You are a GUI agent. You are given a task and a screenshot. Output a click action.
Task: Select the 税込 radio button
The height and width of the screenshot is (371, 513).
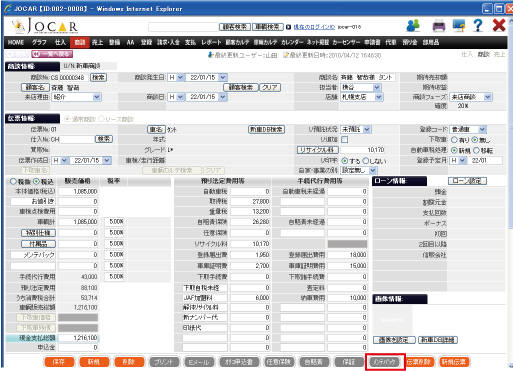tap(36, 182)
